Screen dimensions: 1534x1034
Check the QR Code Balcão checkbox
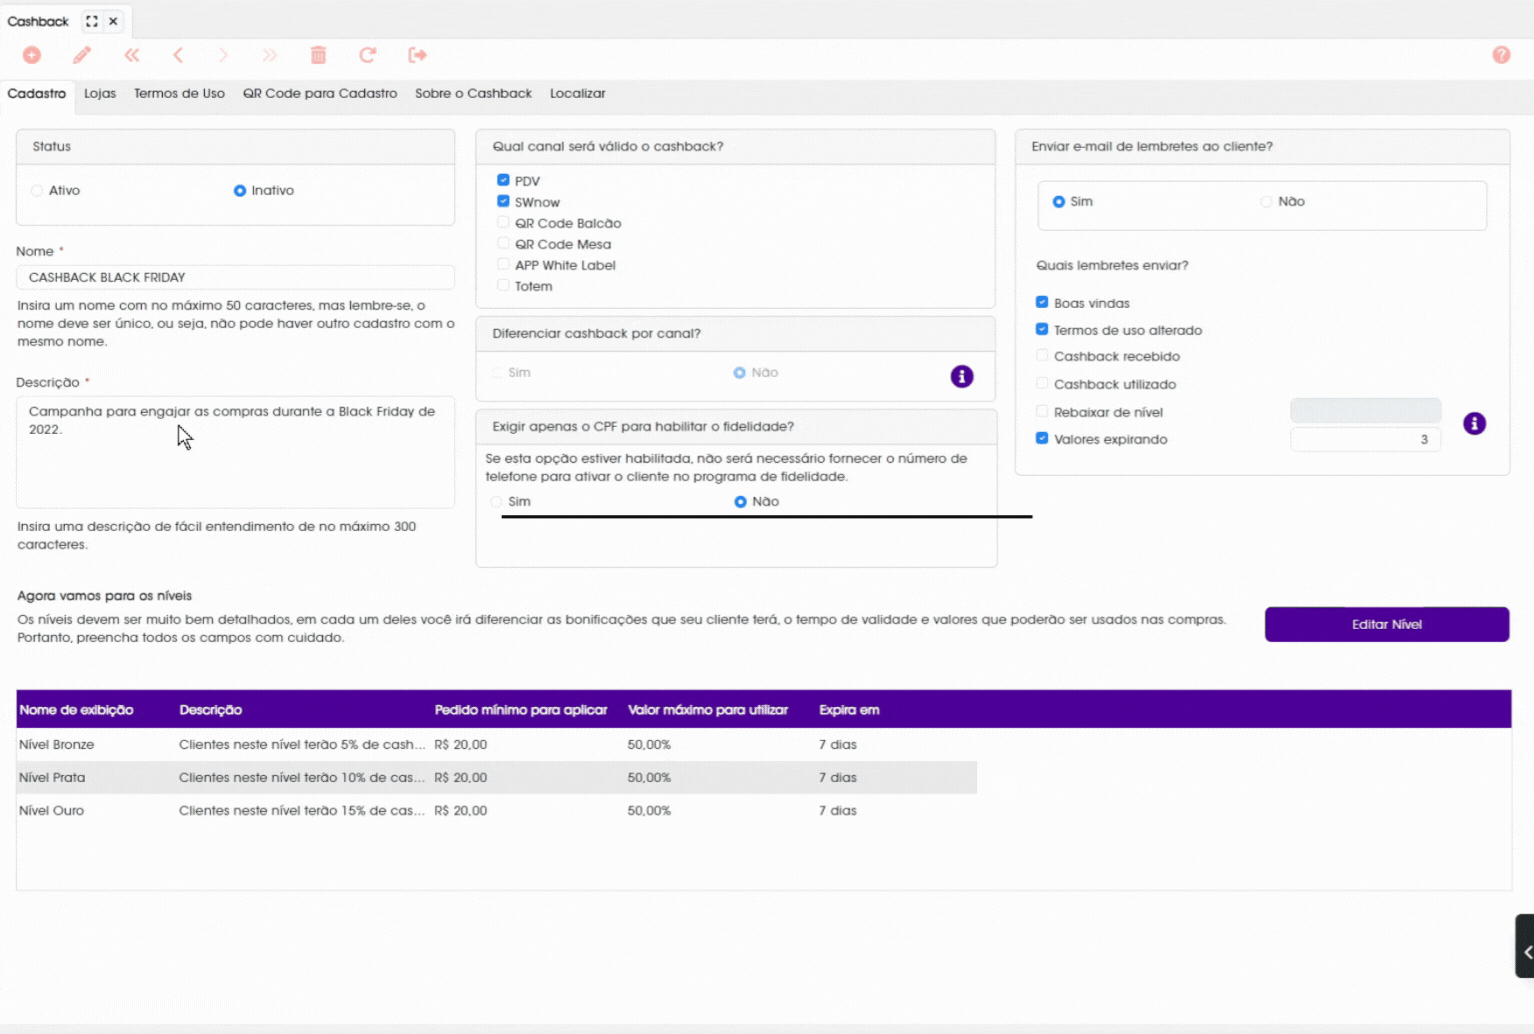503,222
